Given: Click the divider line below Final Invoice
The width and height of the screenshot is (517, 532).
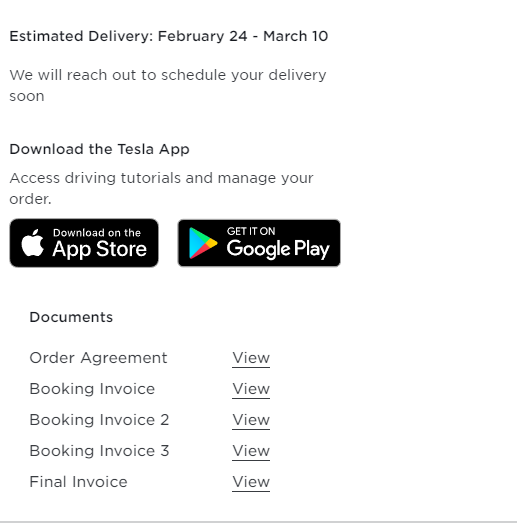Looking at the screenshot, I should pos(258,522).
